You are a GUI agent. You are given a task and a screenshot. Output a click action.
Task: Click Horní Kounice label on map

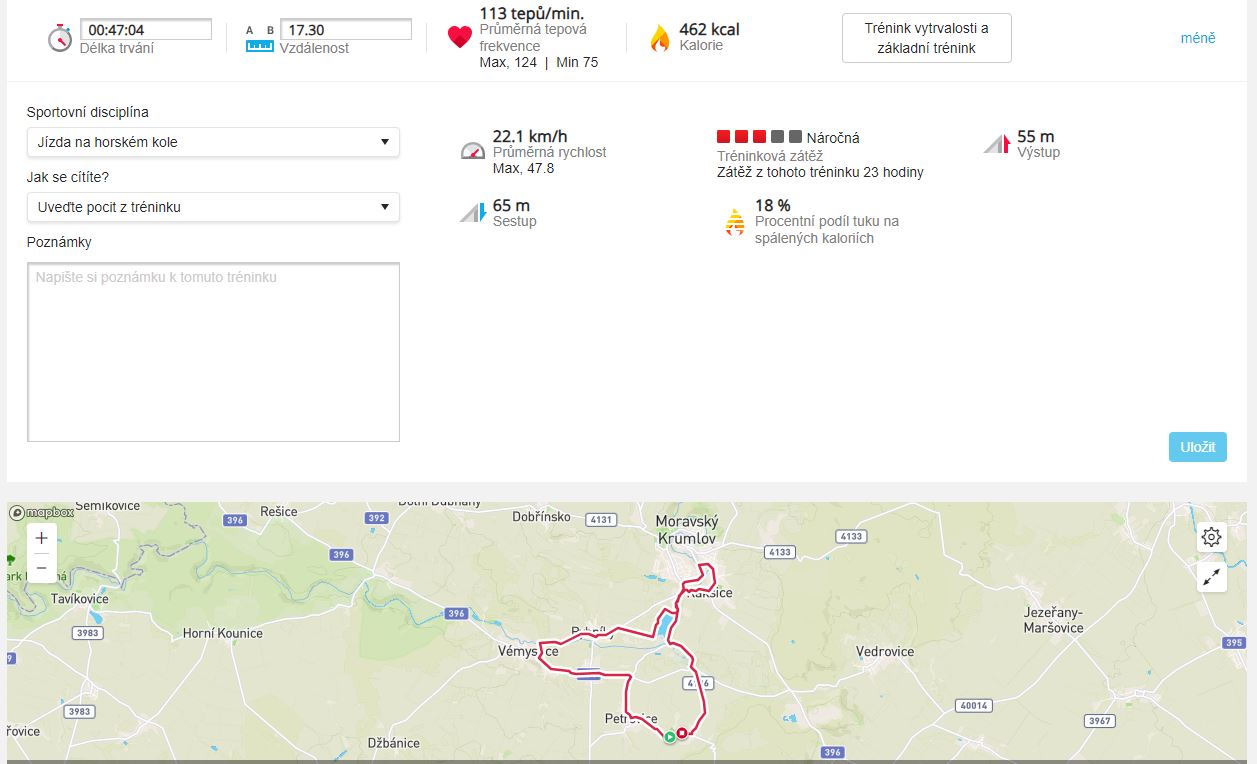pyautogui.click(x=223, y=633)
